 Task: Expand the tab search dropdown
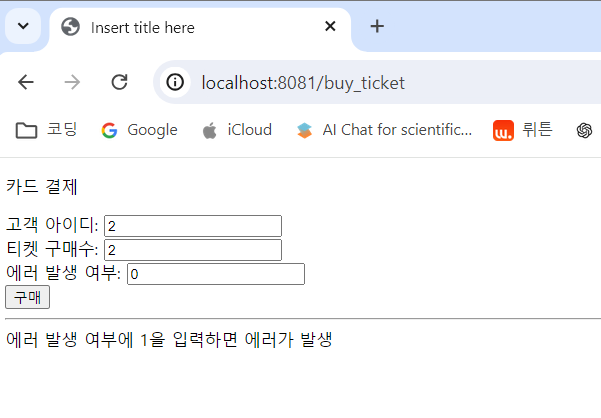tap(23, 26)
